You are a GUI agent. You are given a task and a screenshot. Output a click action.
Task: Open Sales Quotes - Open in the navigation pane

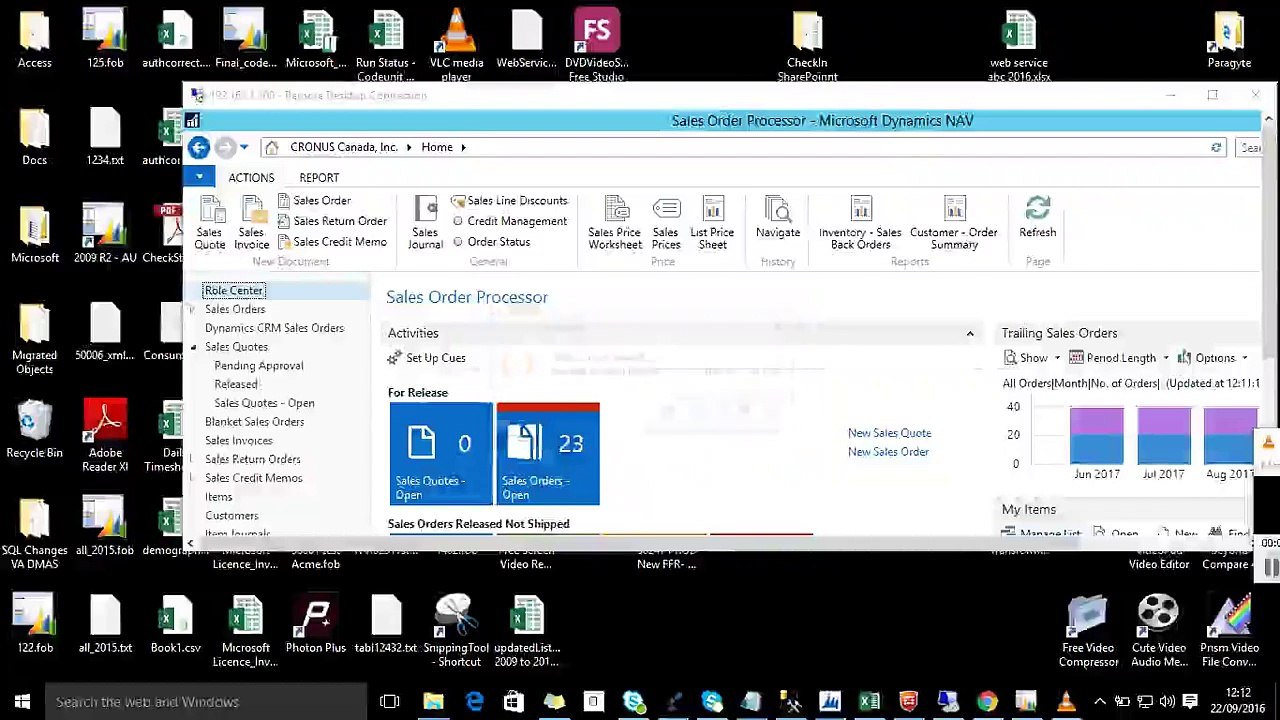click(264, 403)
